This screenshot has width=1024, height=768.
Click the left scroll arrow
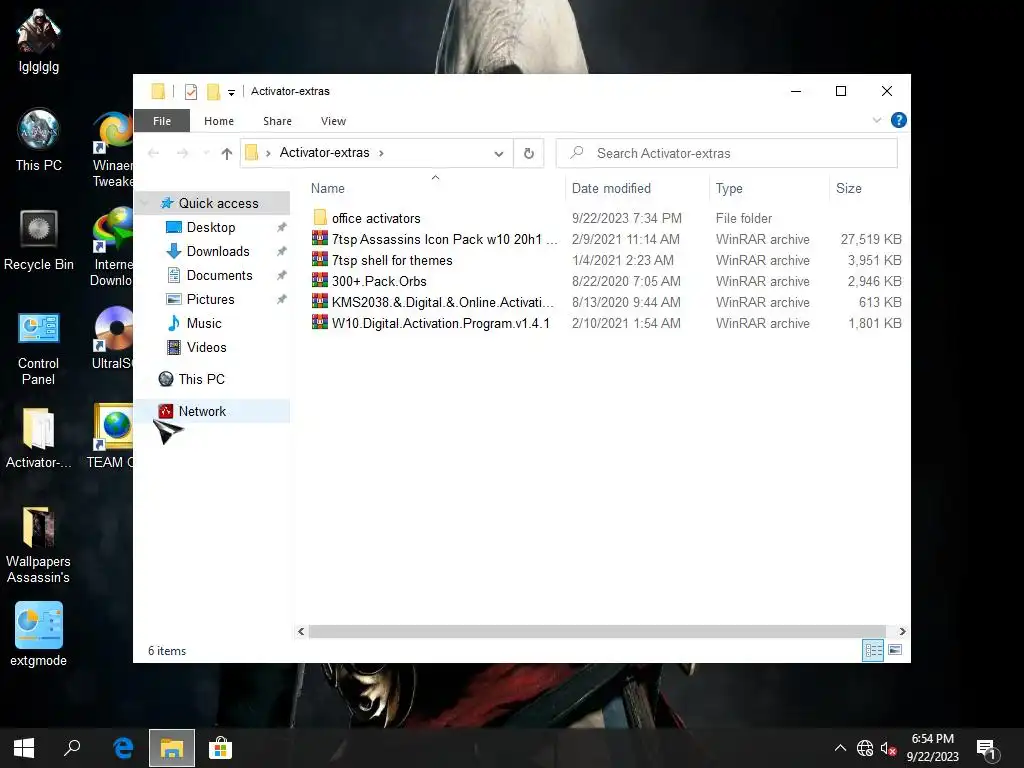(300, 632)
